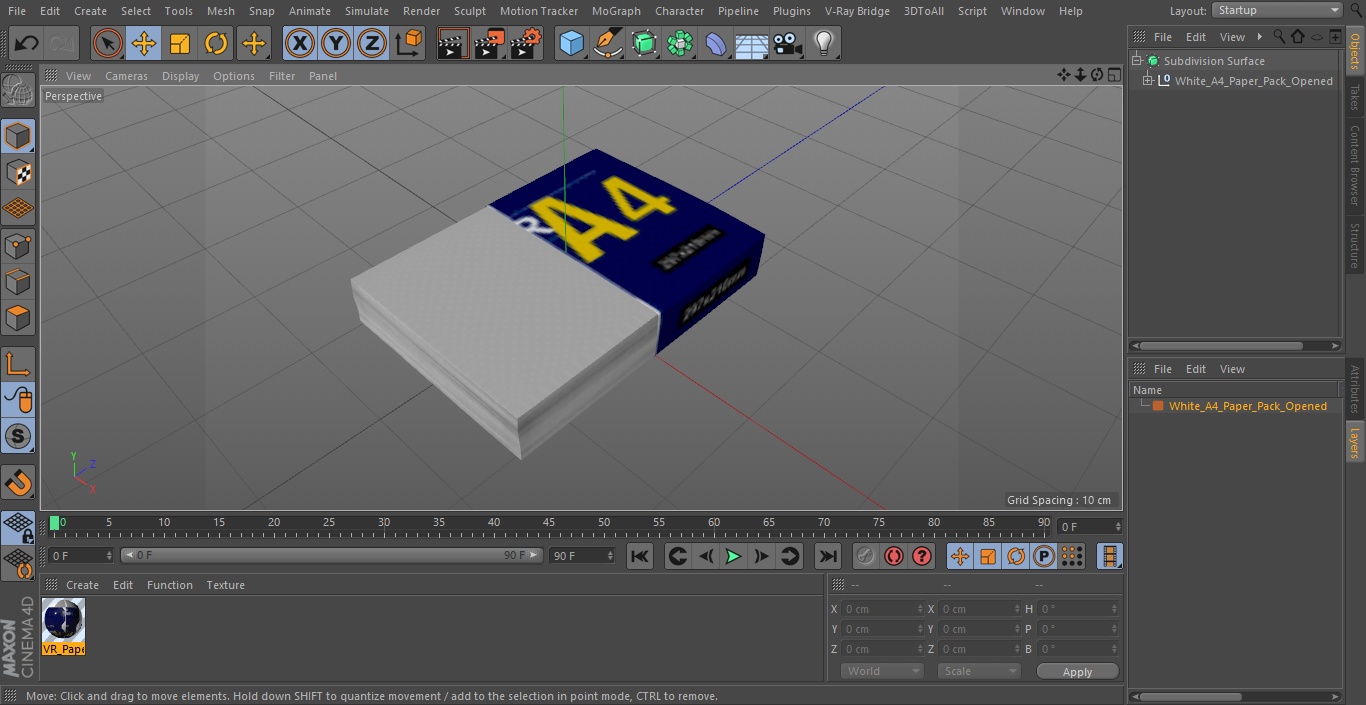
Task: Activate the Move tool
Action: 143,43
